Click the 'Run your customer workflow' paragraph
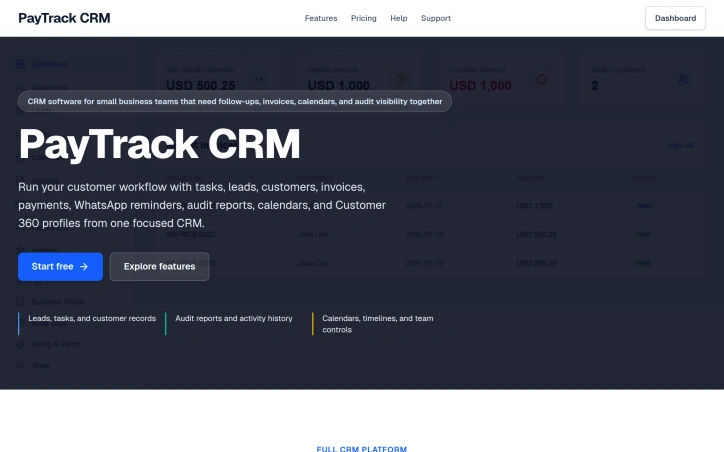724x452 pixels. click(202, 205)
